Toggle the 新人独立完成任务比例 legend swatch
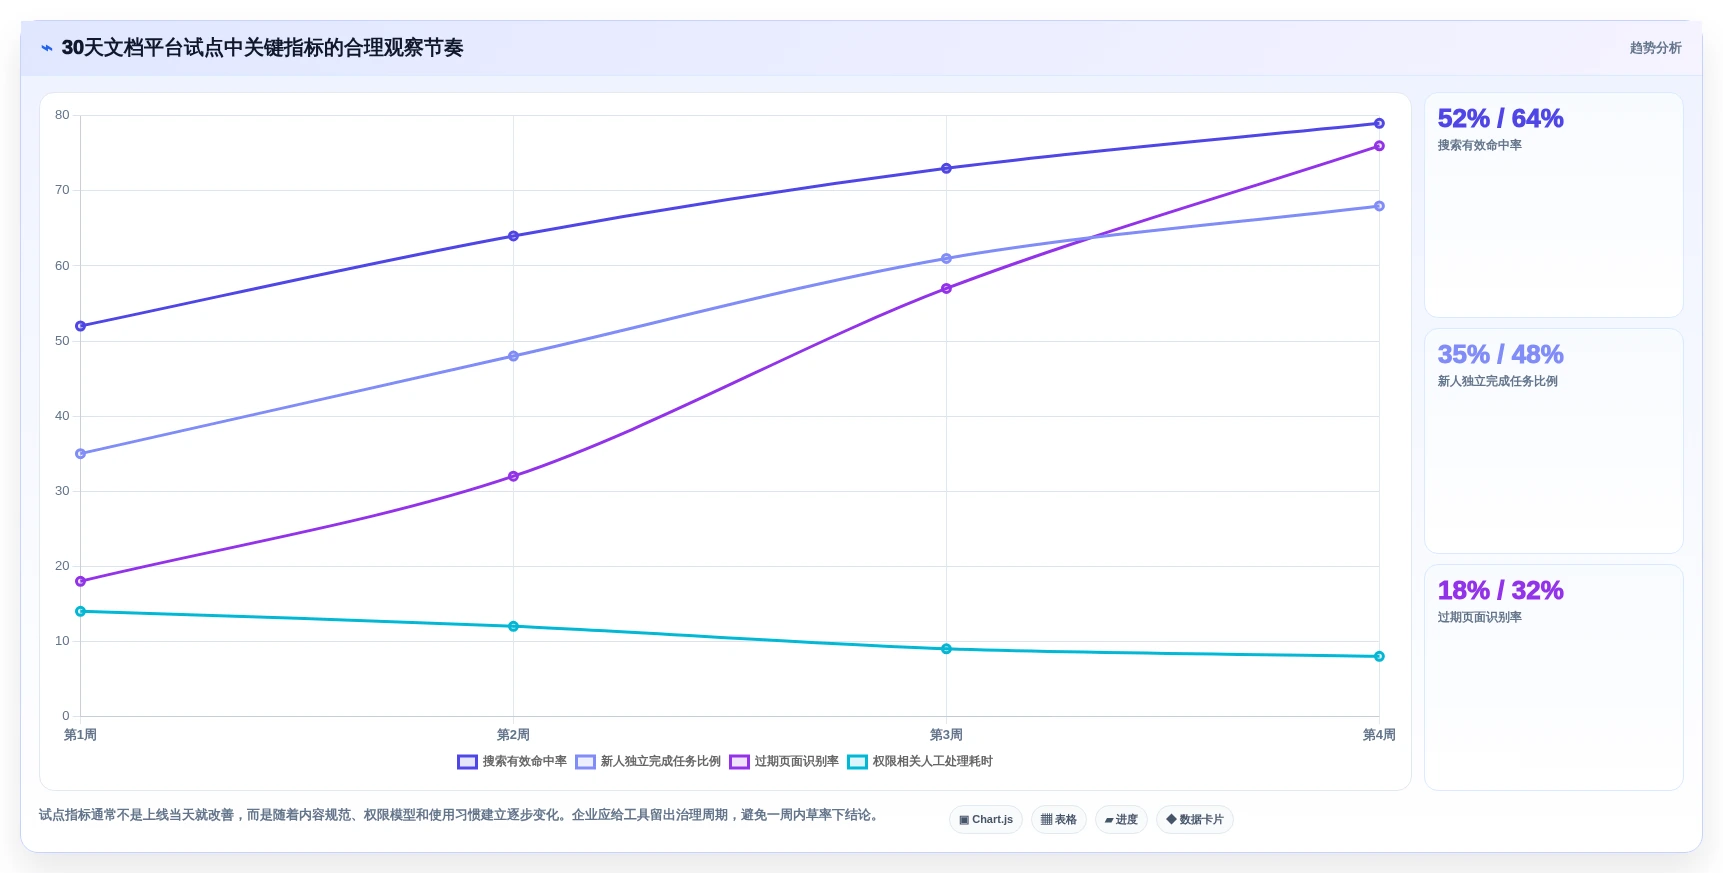This screenshot has width=1723, height=873. [585, 762]
